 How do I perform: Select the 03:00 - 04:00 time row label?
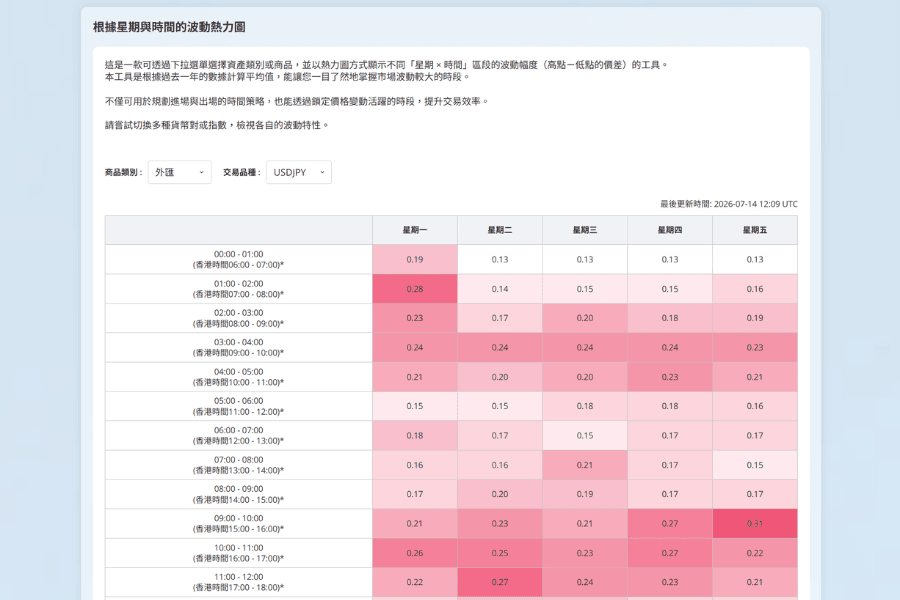(x=239, y=347)
